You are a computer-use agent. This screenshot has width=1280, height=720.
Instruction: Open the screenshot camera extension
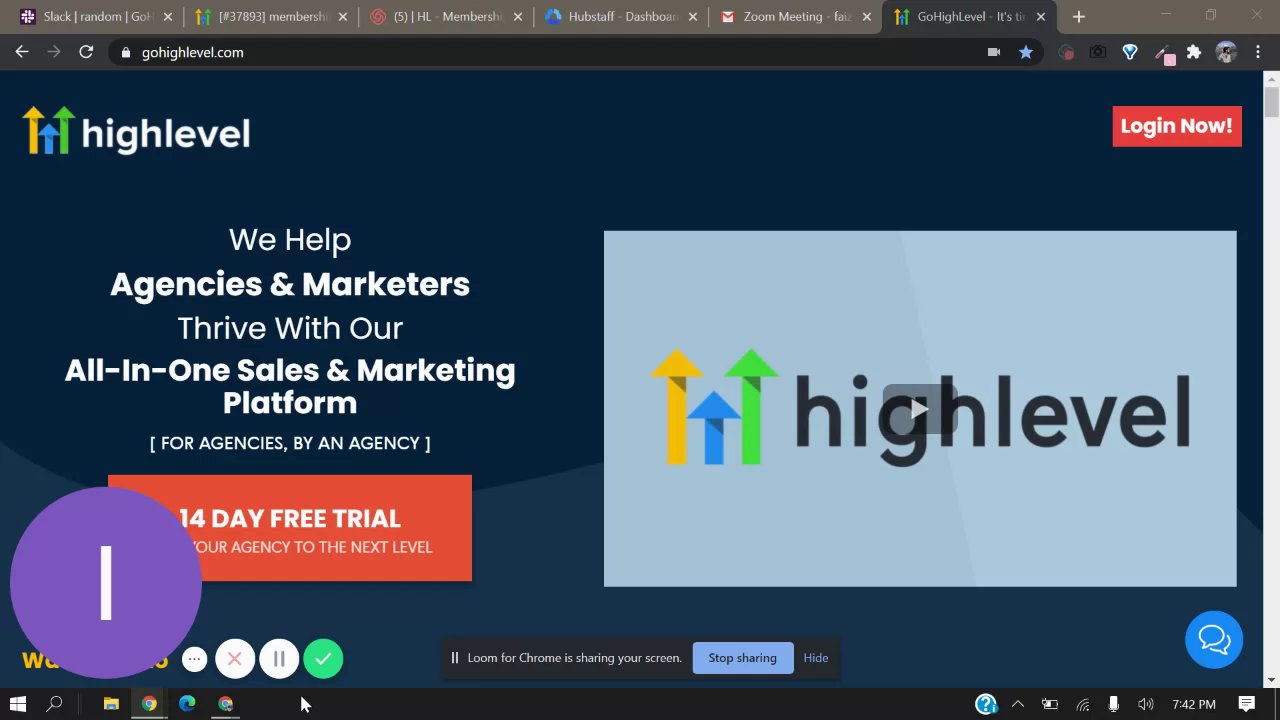(1098, 52)
